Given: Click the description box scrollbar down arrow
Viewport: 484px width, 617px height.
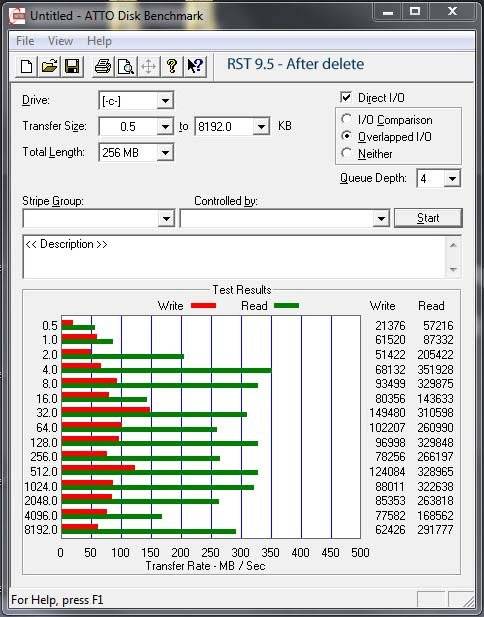Looking at the screenshot, I should [x=453, y=270].
